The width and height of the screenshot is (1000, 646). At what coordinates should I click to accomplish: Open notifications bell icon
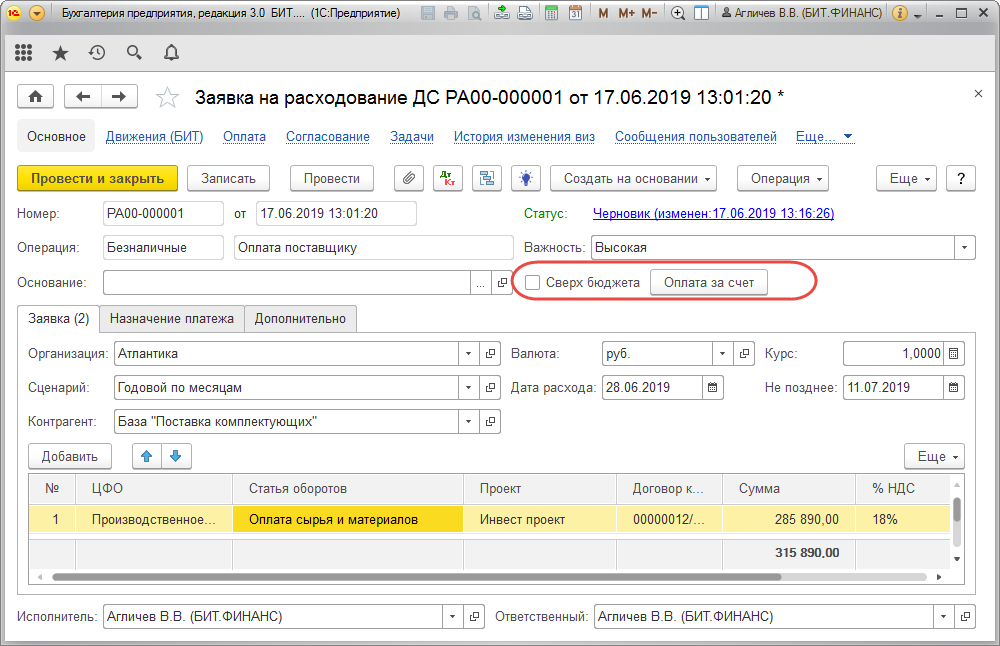click(171, 53)
